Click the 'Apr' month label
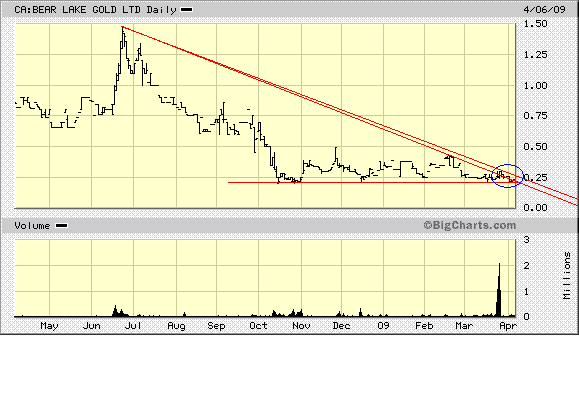Viewport: 579px width, 405px height. (x=508, y=326)
